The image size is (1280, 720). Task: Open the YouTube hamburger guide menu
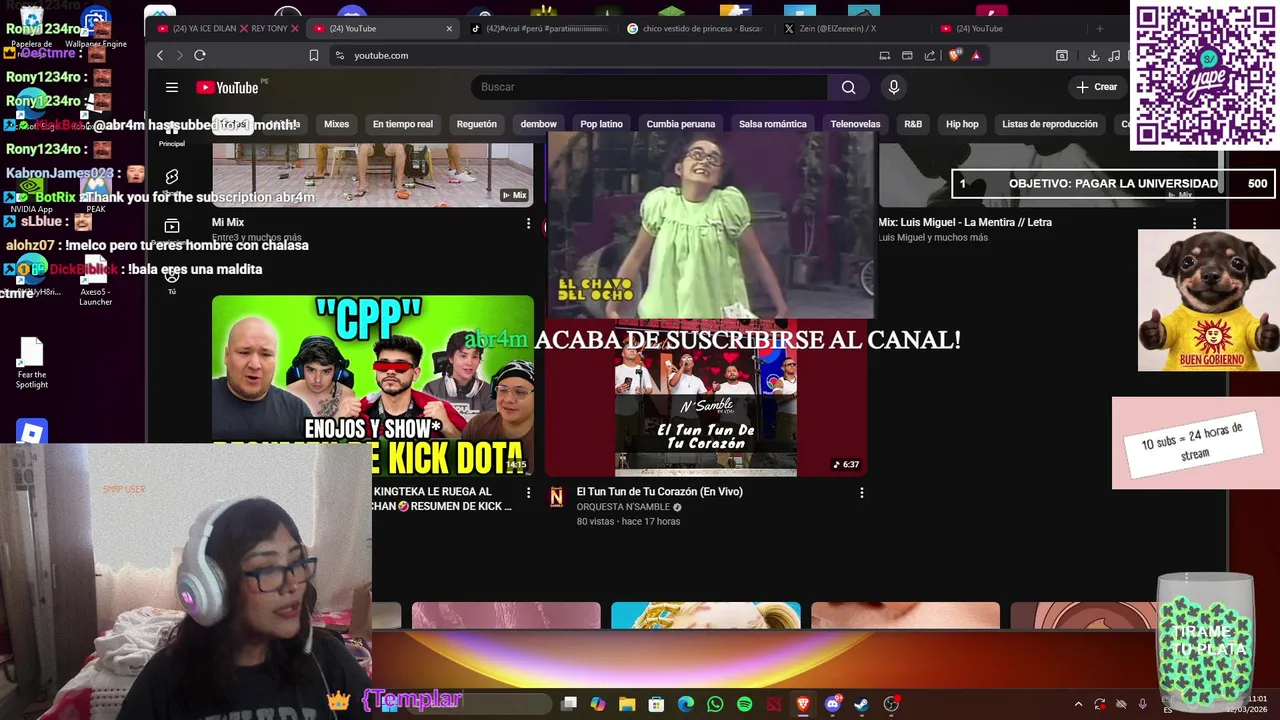point(172,87)
